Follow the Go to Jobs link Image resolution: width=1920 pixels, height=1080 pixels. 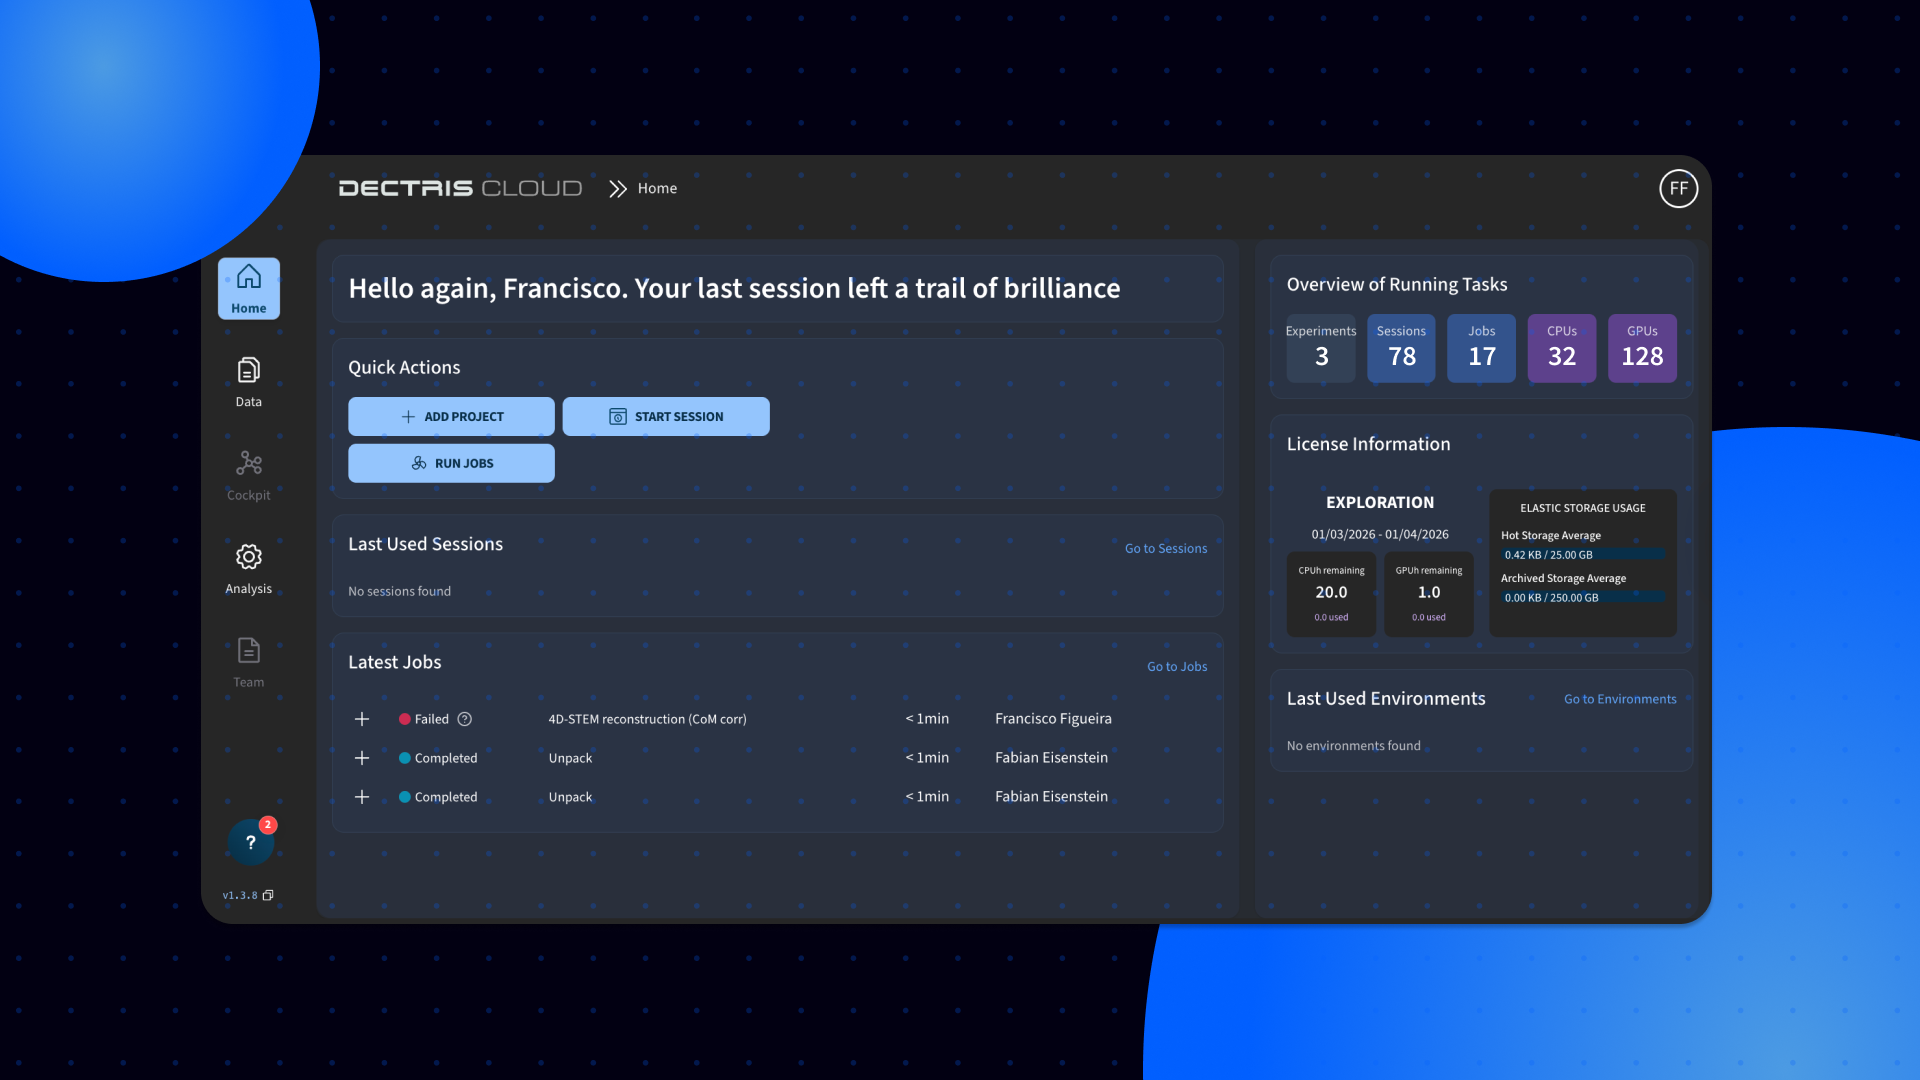coord(1176,666)
